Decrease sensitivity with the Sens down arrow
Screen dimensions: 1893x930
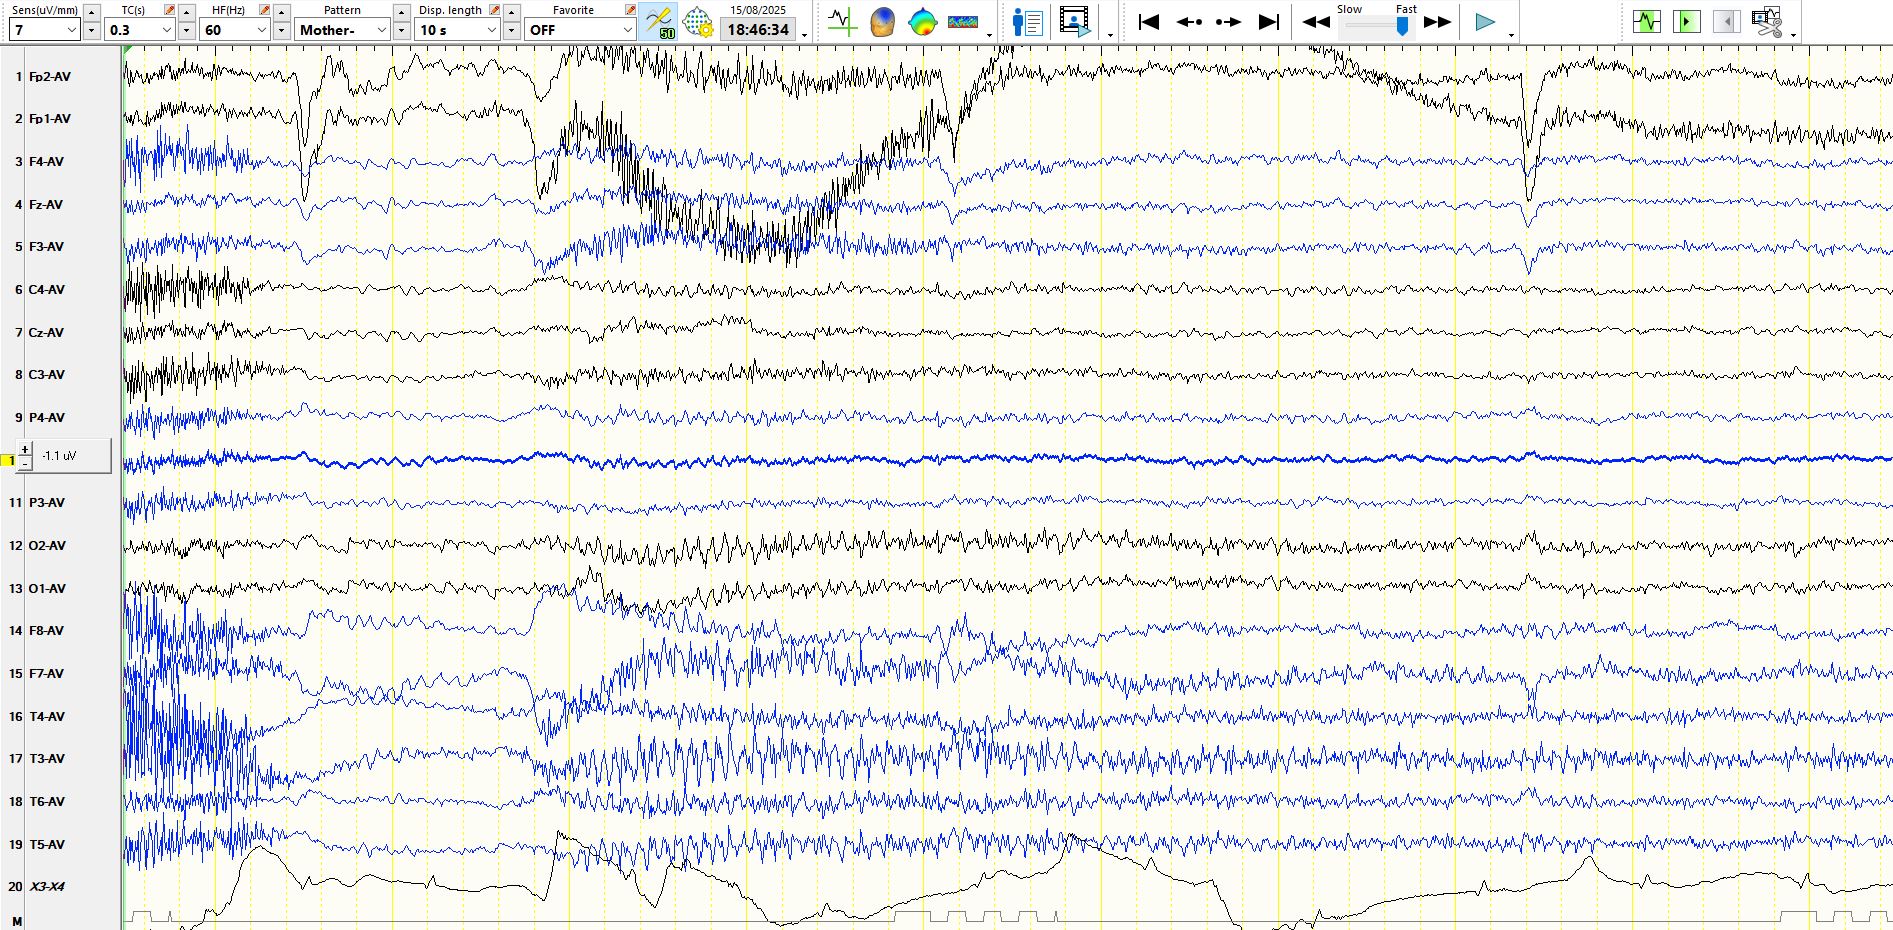[91, 30]
